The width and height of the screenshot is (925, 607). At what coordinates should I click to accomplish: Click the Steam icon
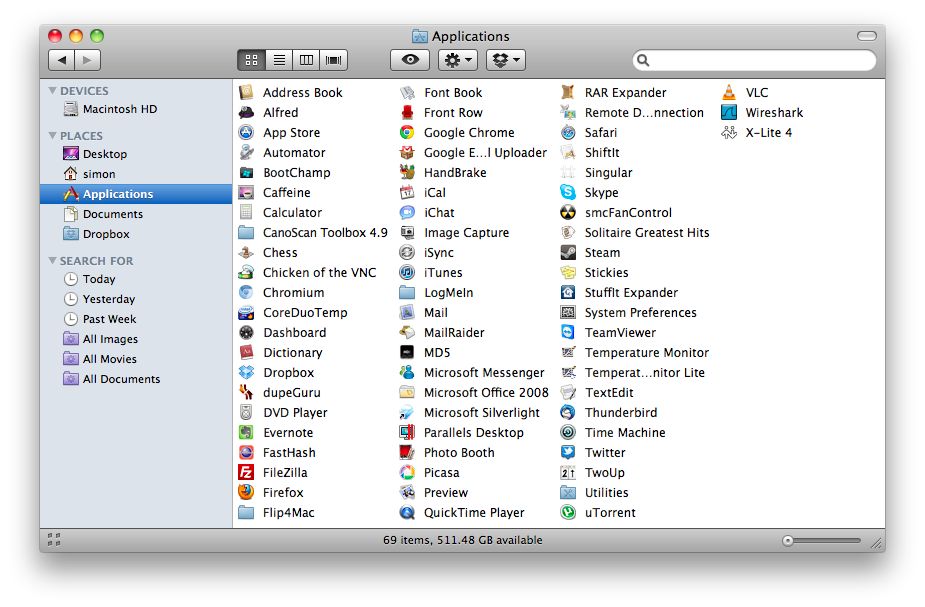568,252
